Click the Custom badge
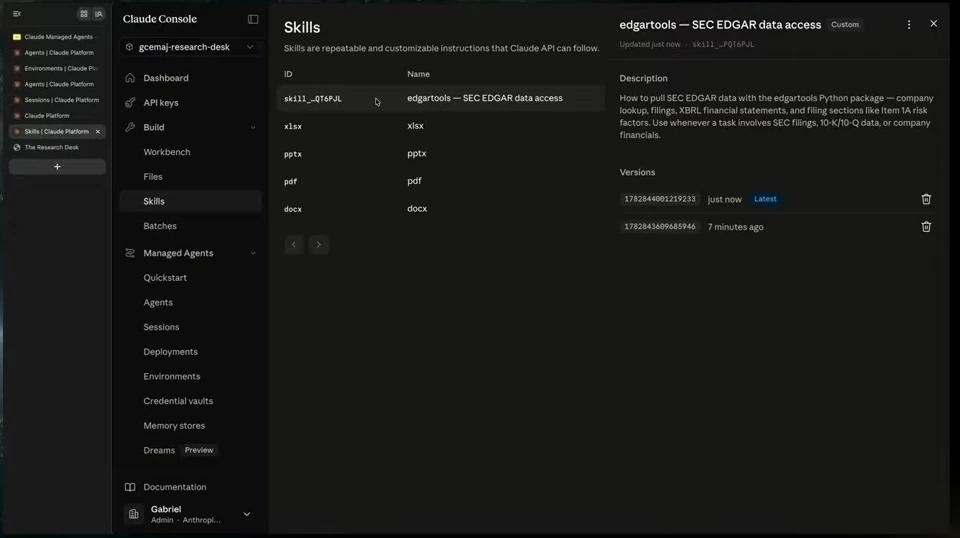960x538 pixels. 845,24
